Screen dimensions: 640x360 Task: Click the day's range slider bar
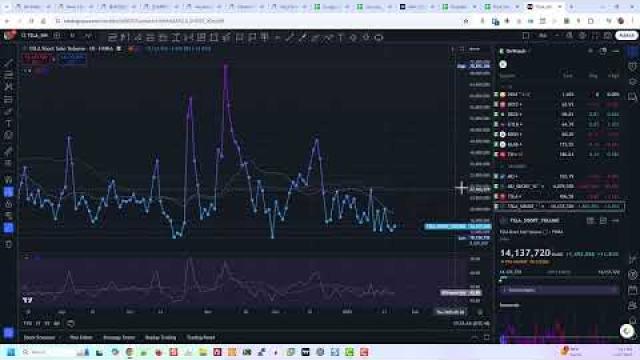(x=560, y=278)
